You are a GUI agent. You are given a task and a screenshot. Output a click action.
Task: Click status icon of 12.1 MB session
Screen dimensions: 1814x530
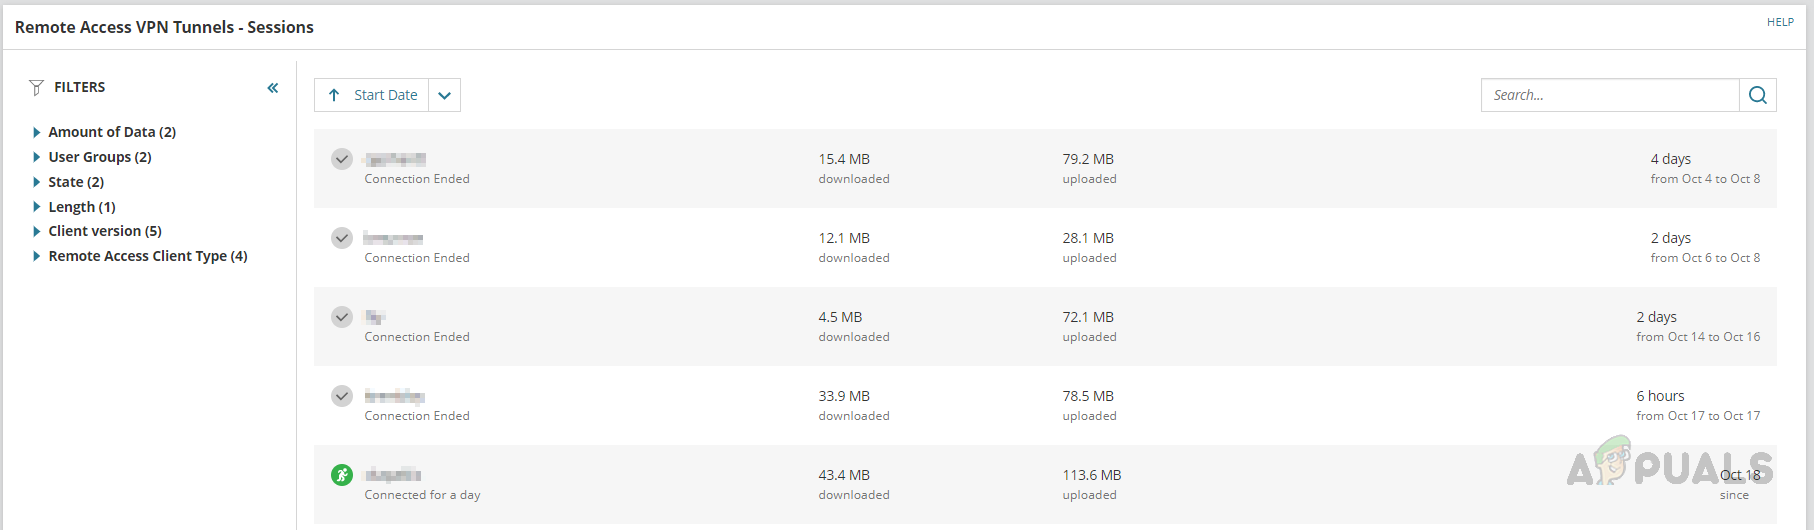pos(342,238)
